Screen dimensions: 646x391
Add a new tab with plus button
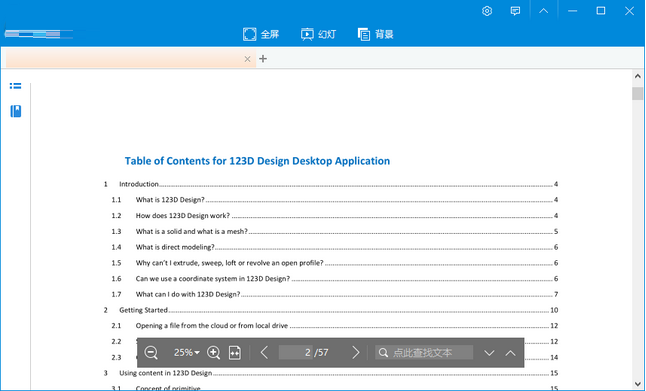[x=263, y=59]
